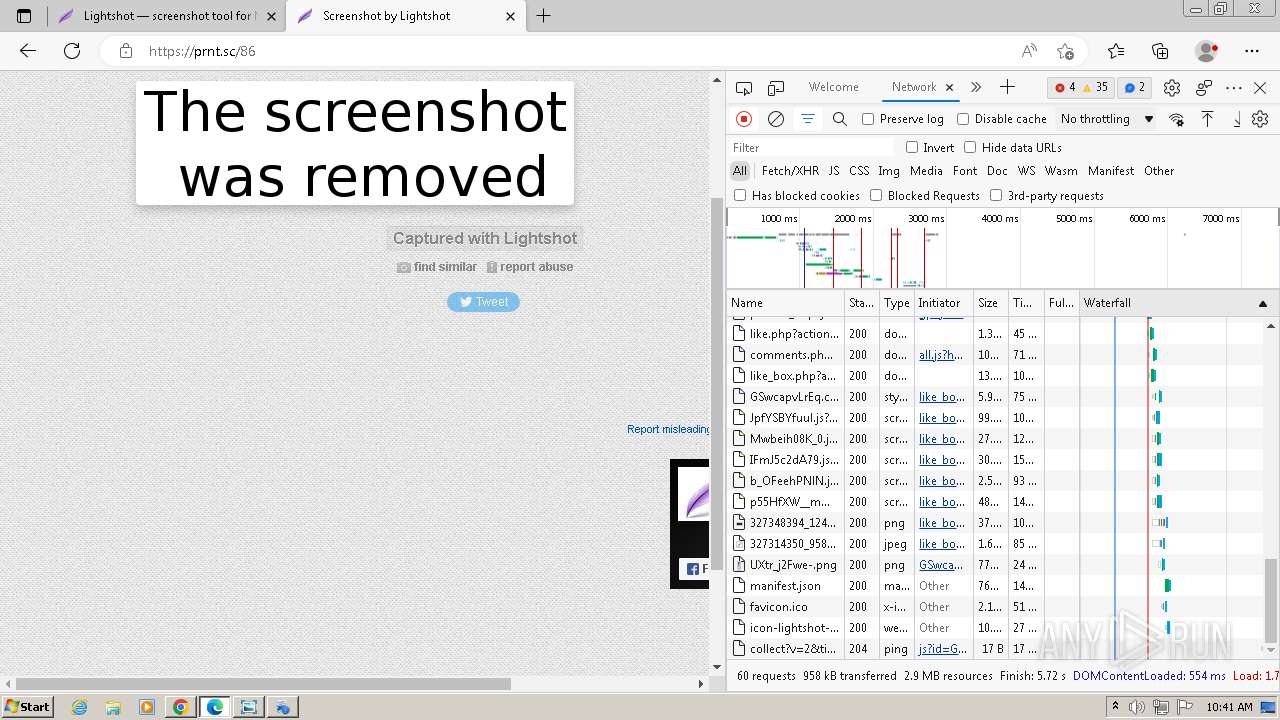Open Customize and control DevTools ellipsis

click(1234, 88)
